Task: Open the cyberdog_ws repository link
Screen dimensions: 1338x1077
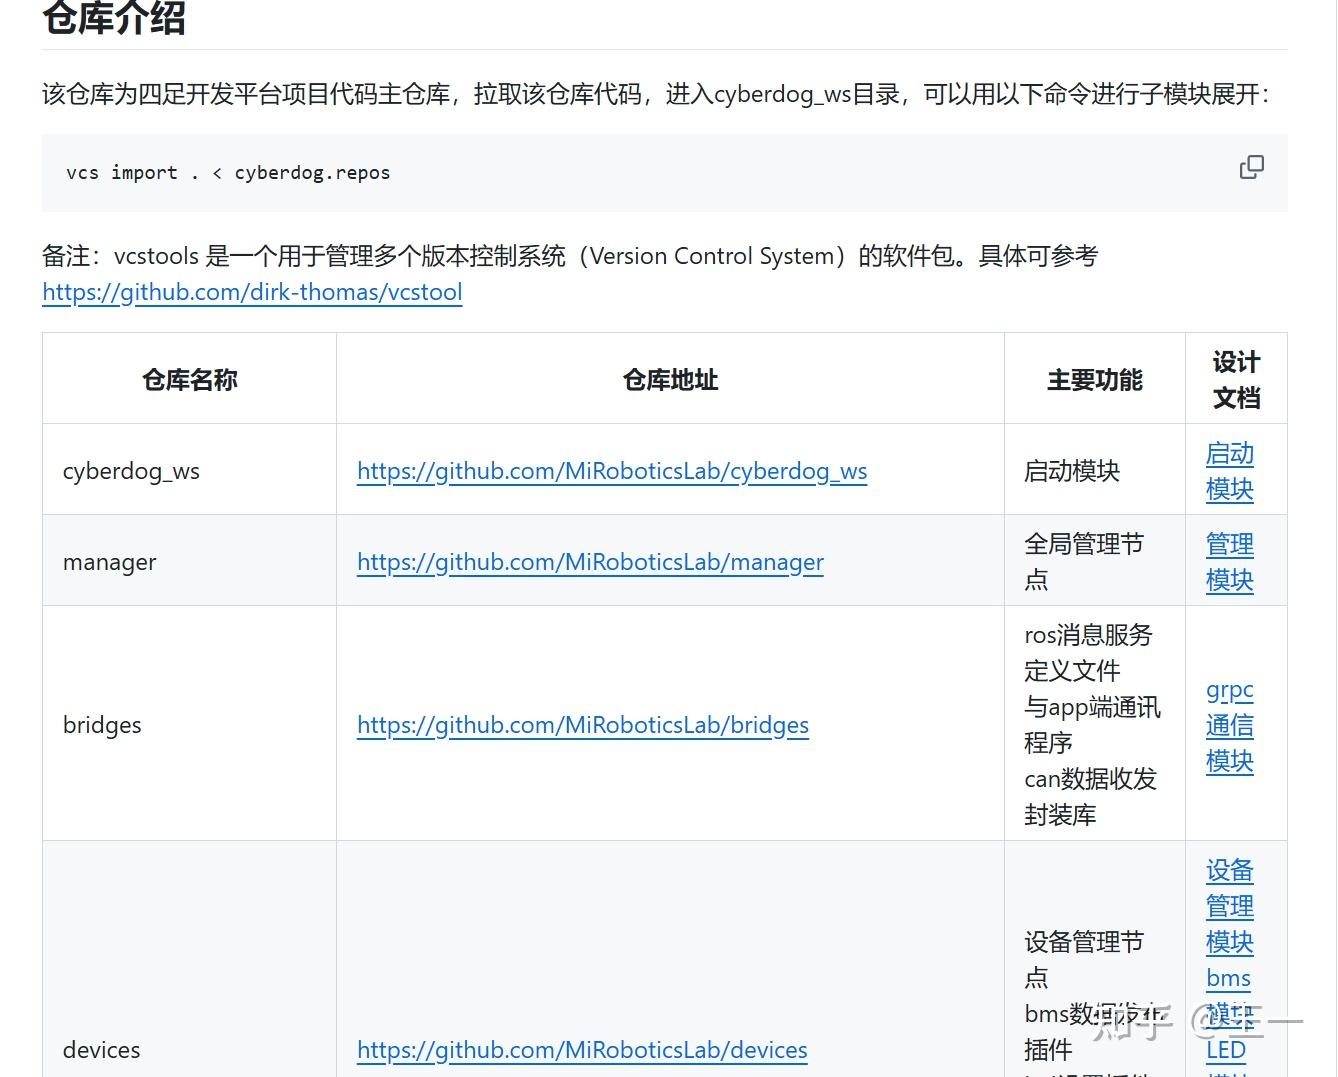Action: click(611, 471)
